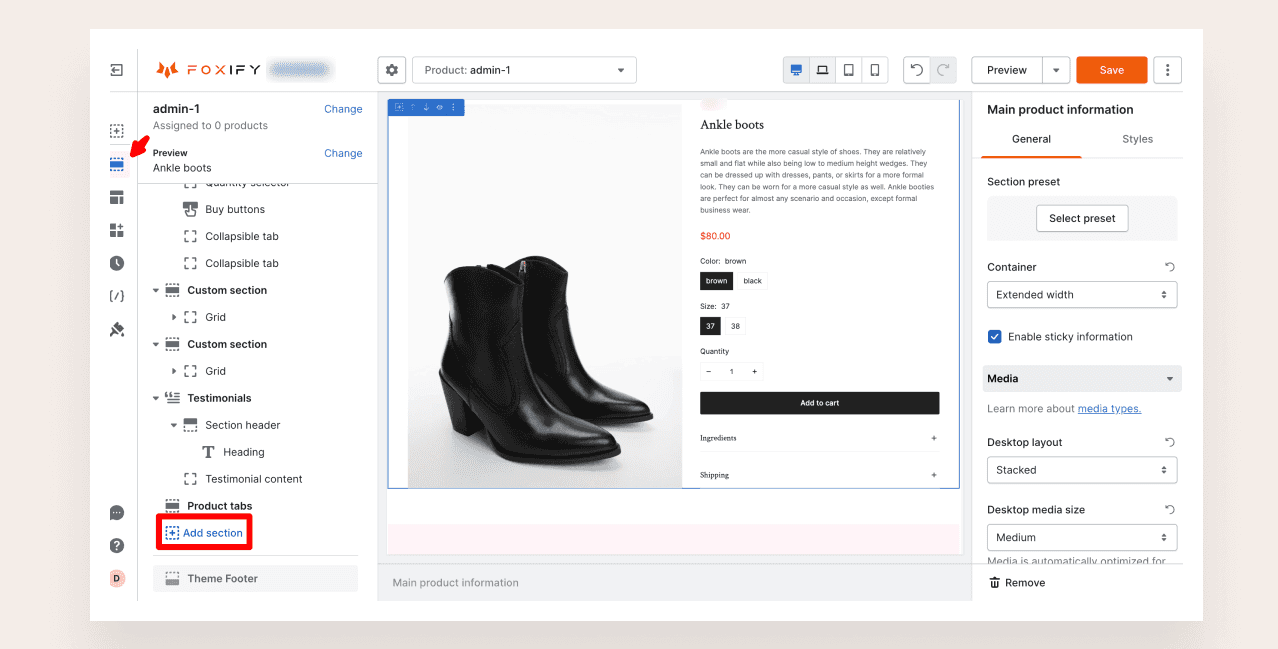Click the undo arrow icon

916,70
